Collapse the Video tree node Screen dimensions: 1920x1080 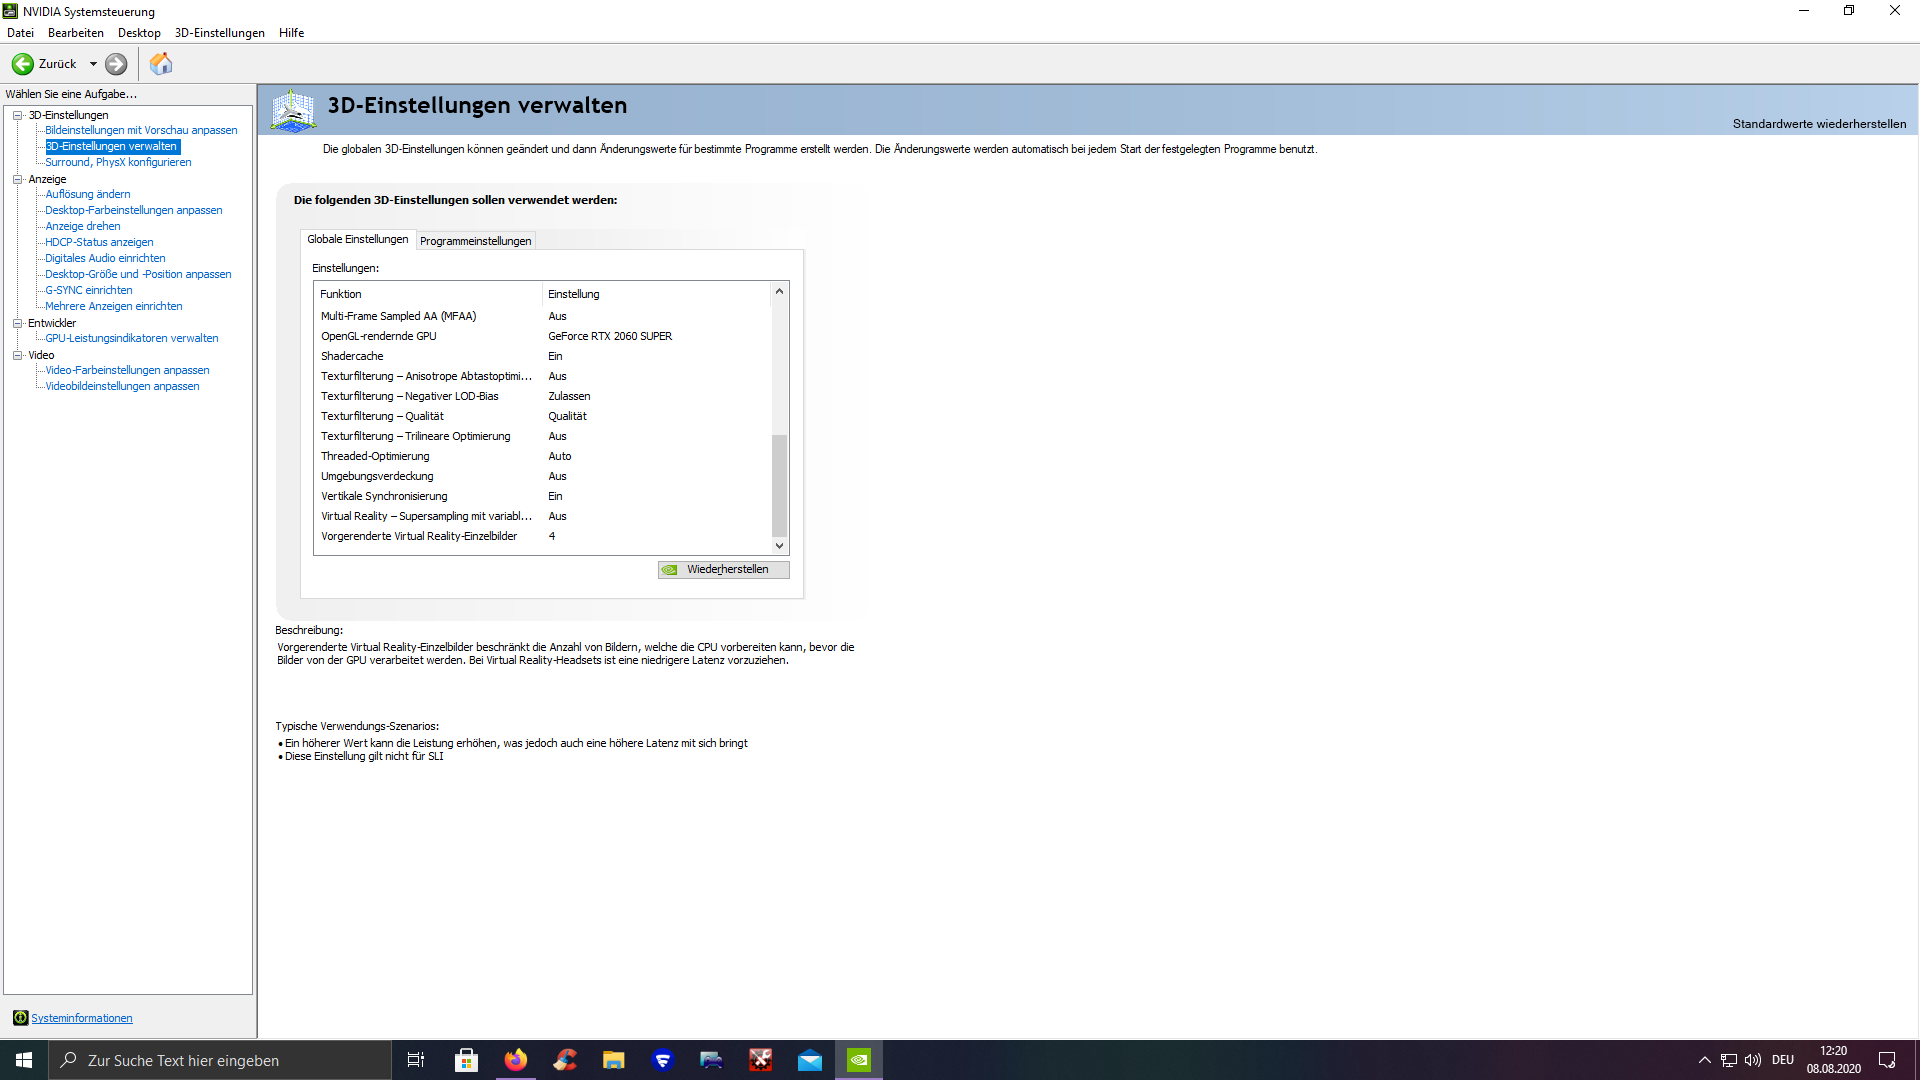[17, 355]
